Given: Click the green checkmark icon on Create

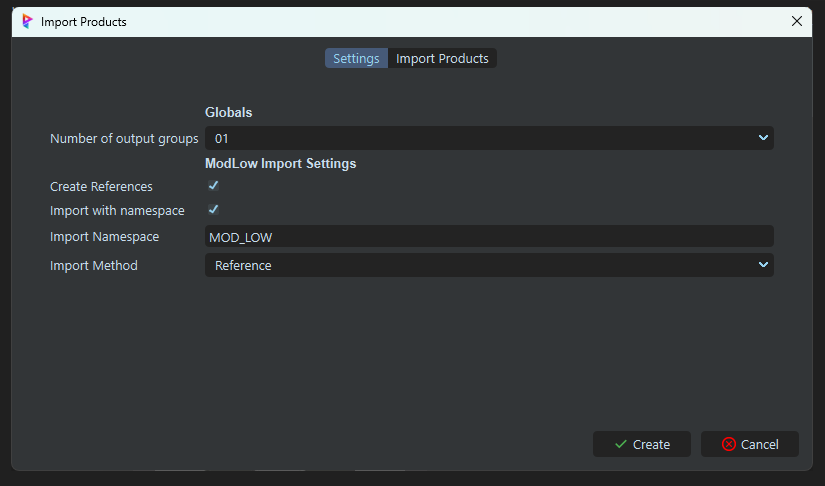Looking at the screenshot, I should coord(621,444).
